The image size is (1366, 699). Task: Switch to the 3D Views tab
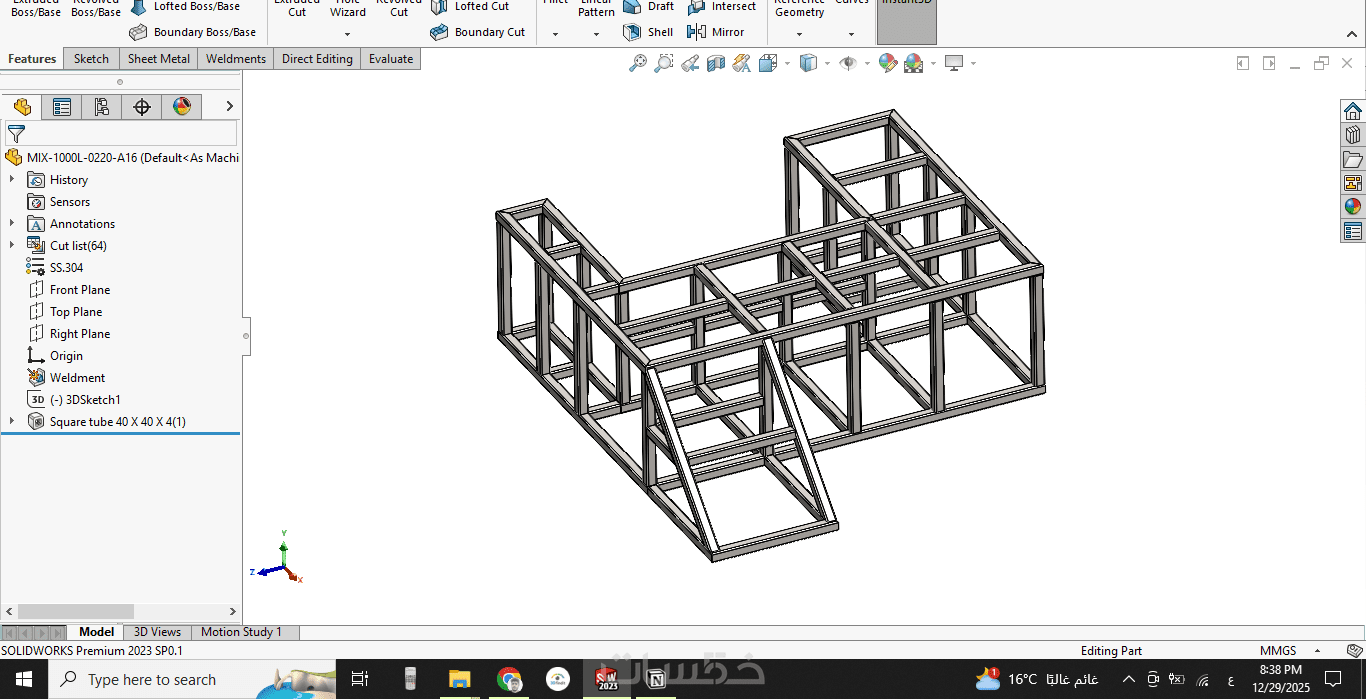(158, 632)
